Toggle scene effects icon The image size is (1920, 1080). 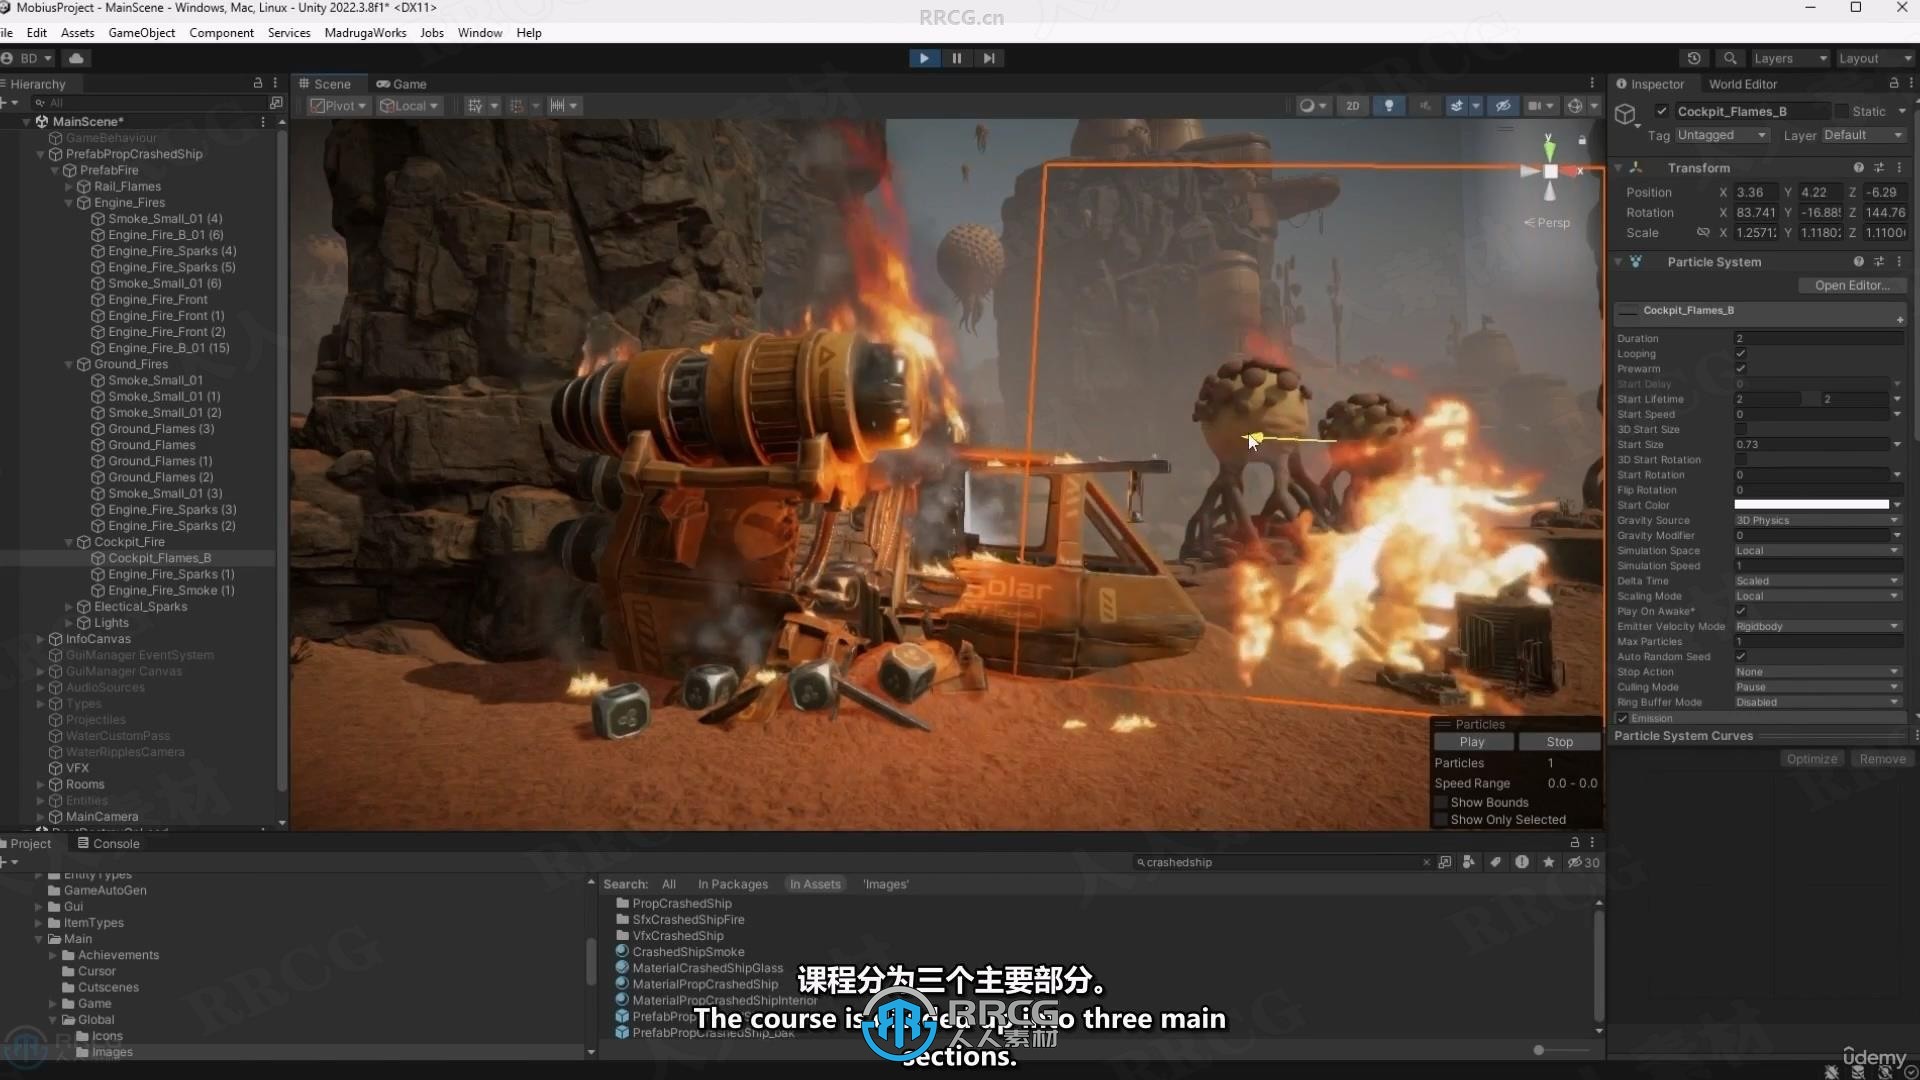[1457, 106]
